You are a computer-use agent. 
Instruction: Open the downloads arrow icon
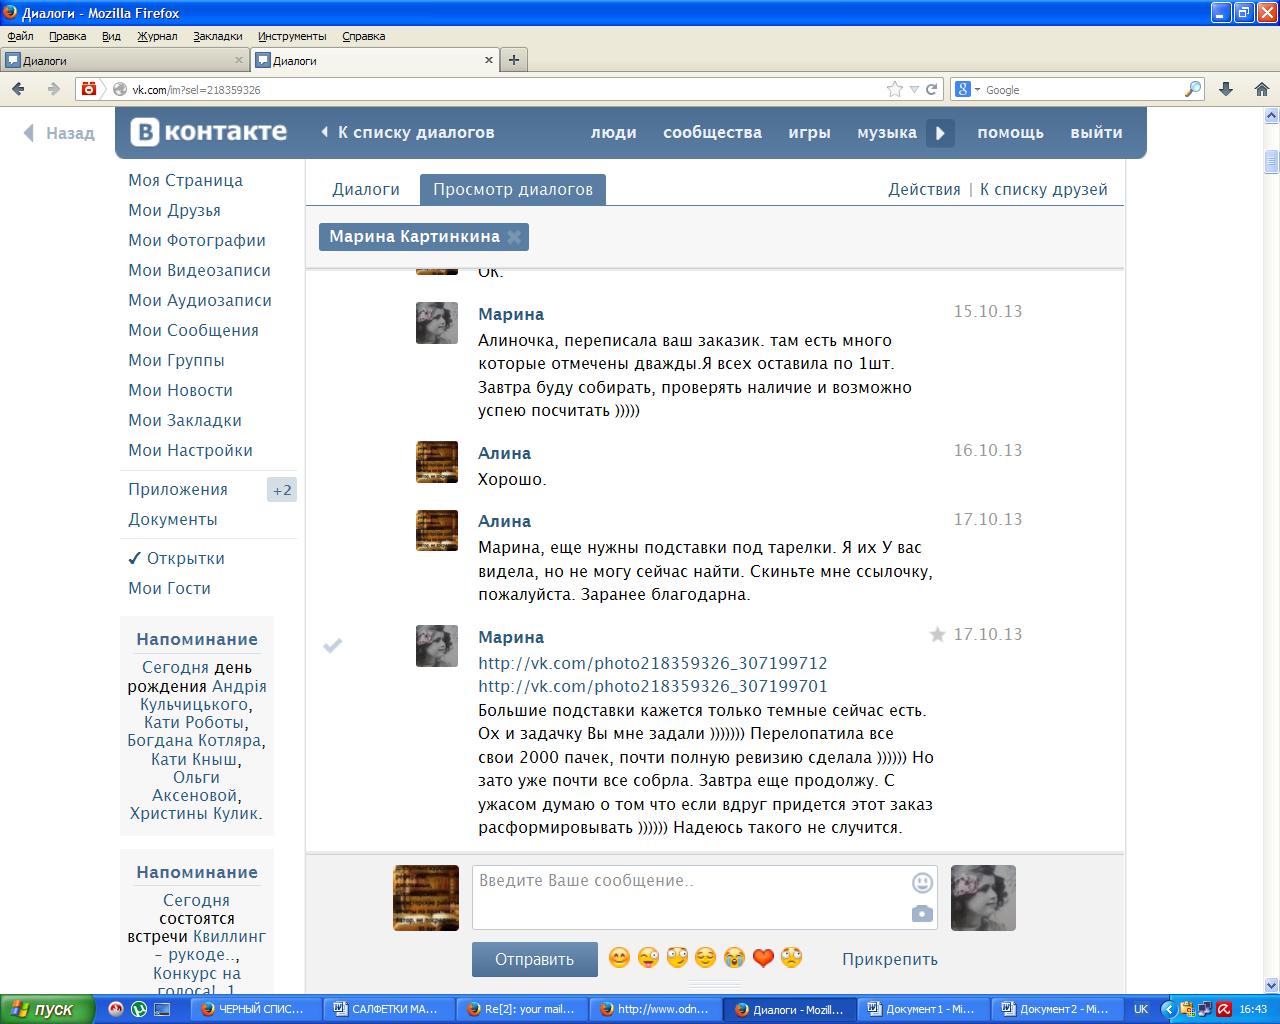pyautogui.click(x=1226, y=89)
